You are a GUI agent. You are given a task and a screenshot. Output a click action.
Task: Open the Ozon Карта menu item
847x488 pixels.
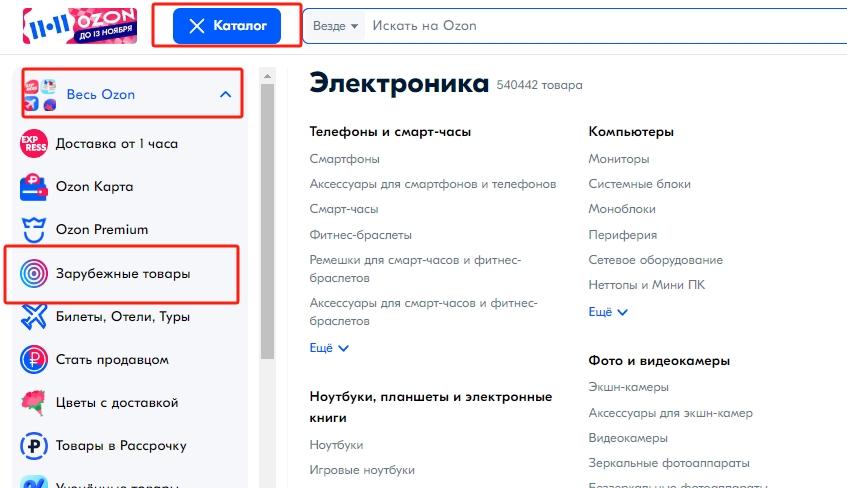pos(95,186)
